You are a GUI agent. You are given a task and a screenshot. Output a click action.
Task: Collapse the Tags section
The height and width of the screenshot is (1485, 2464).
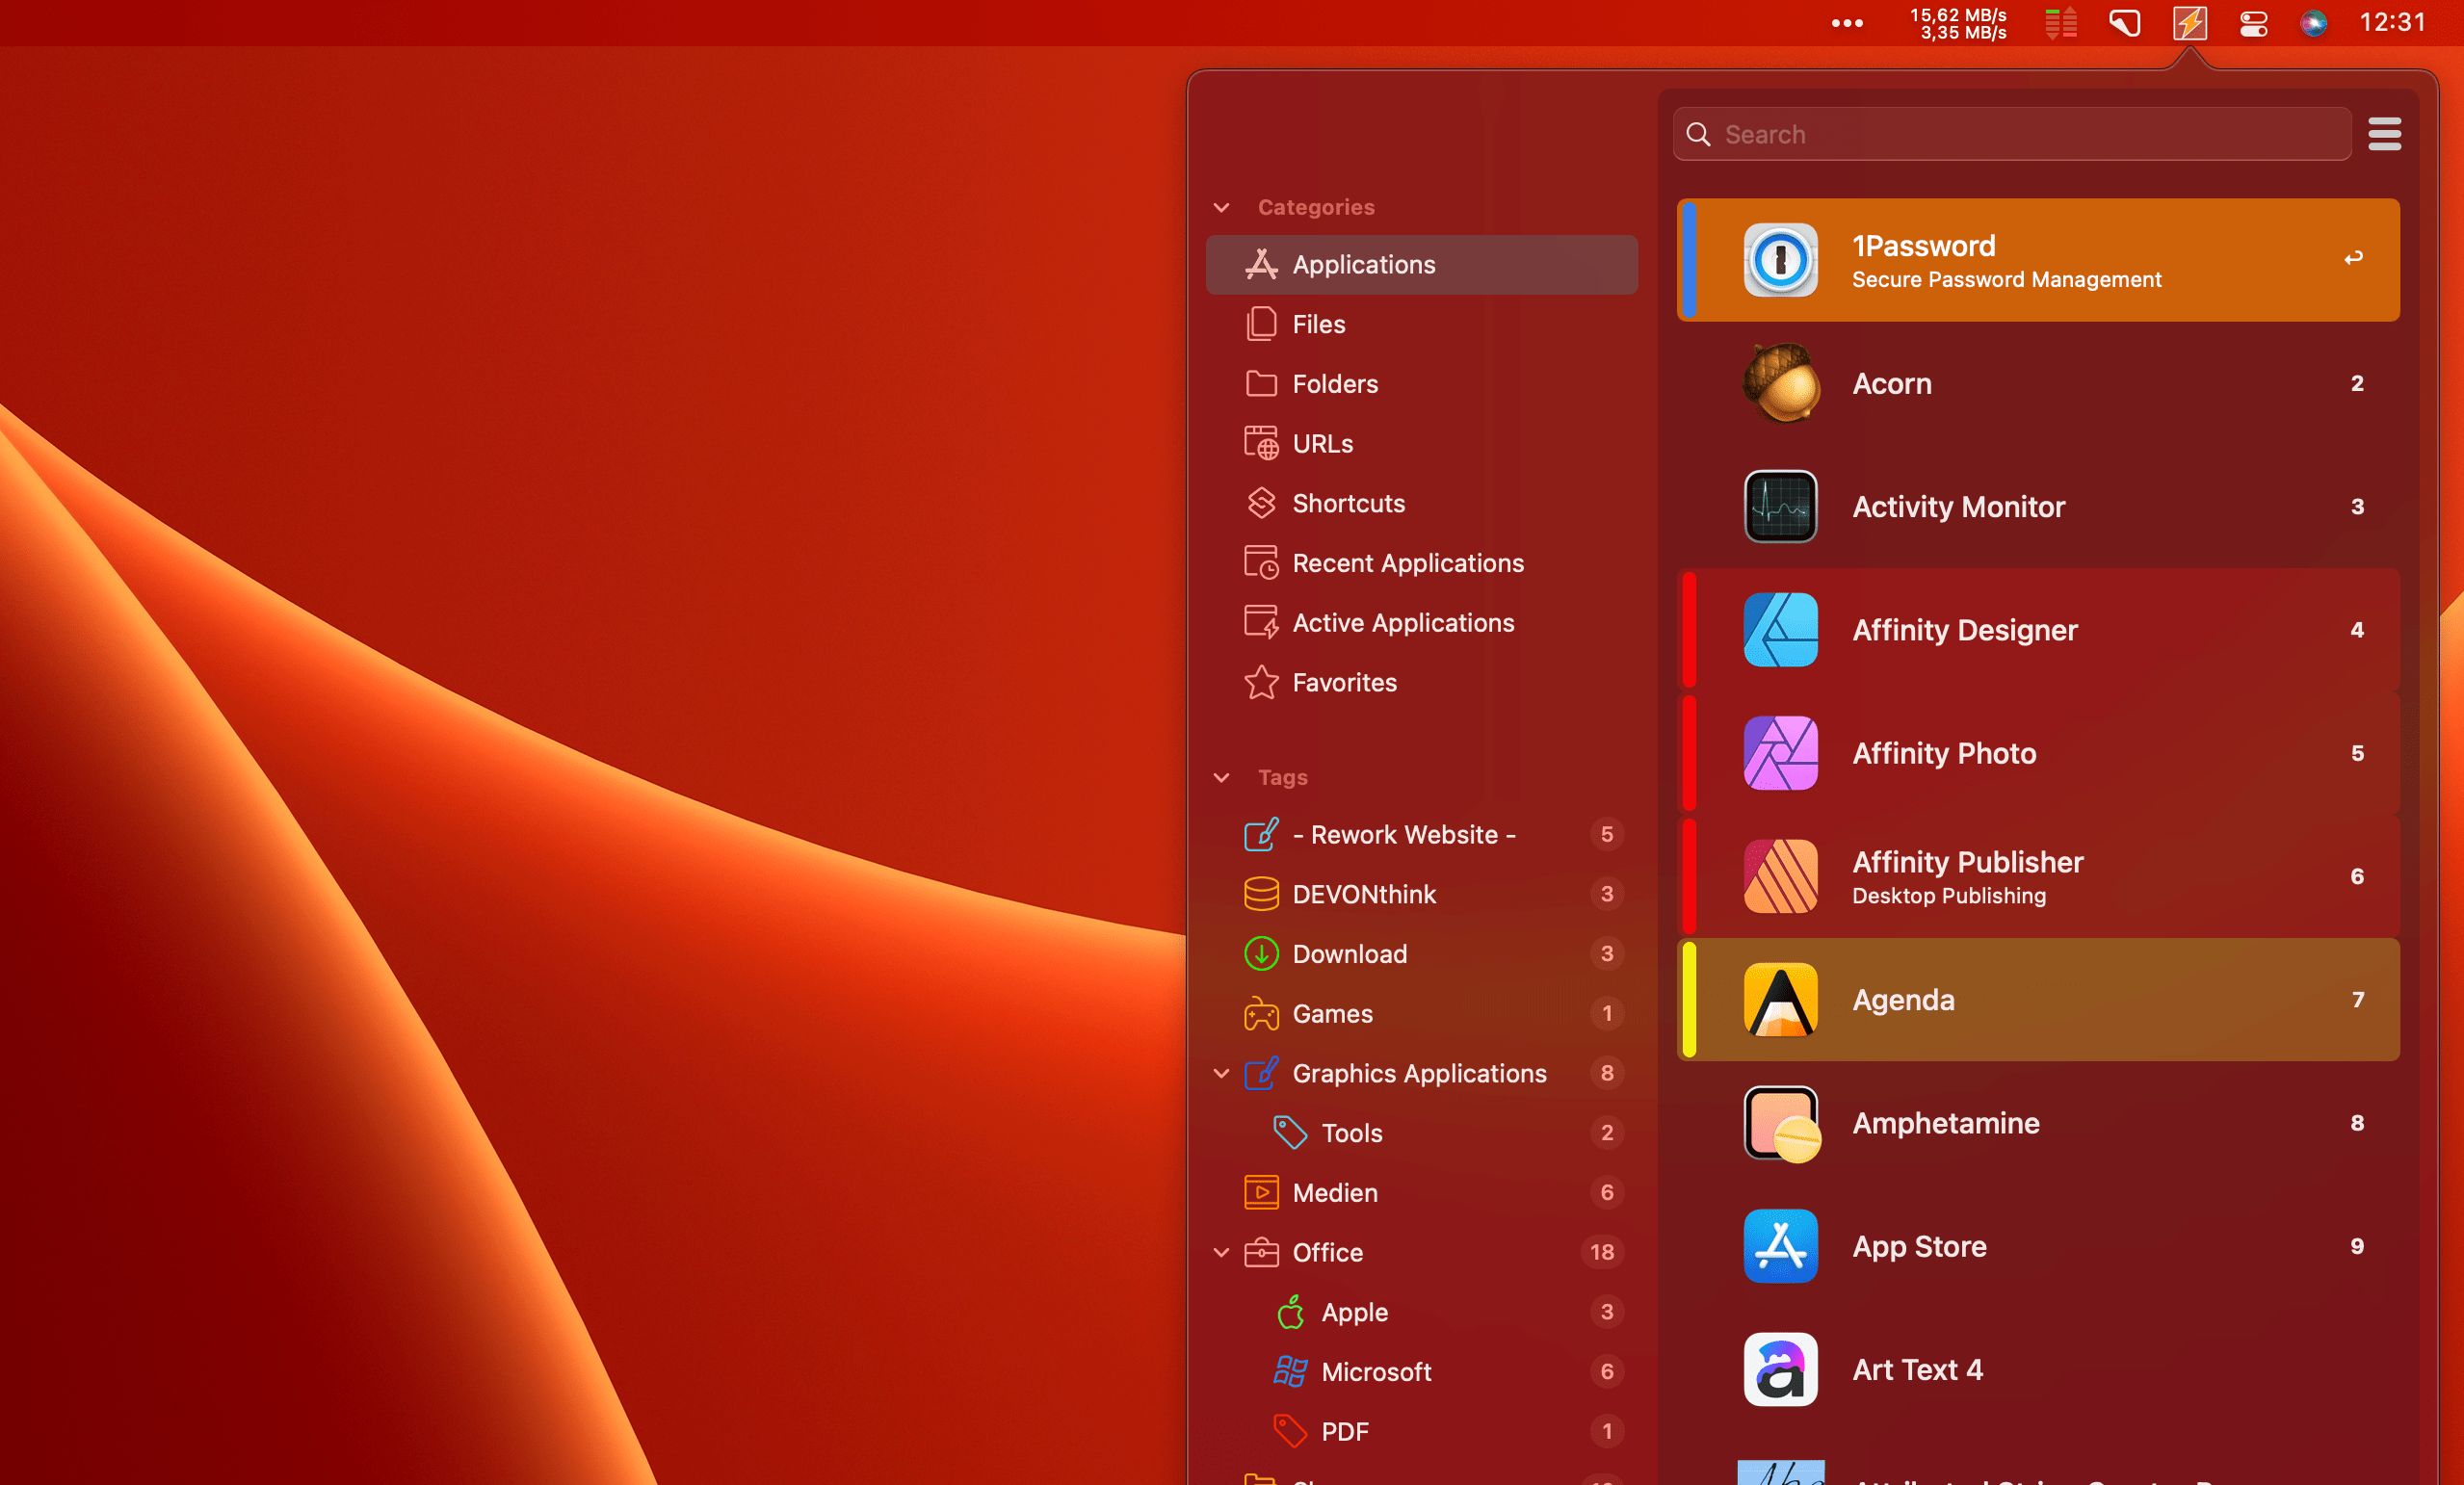[x=1221, y=777]
